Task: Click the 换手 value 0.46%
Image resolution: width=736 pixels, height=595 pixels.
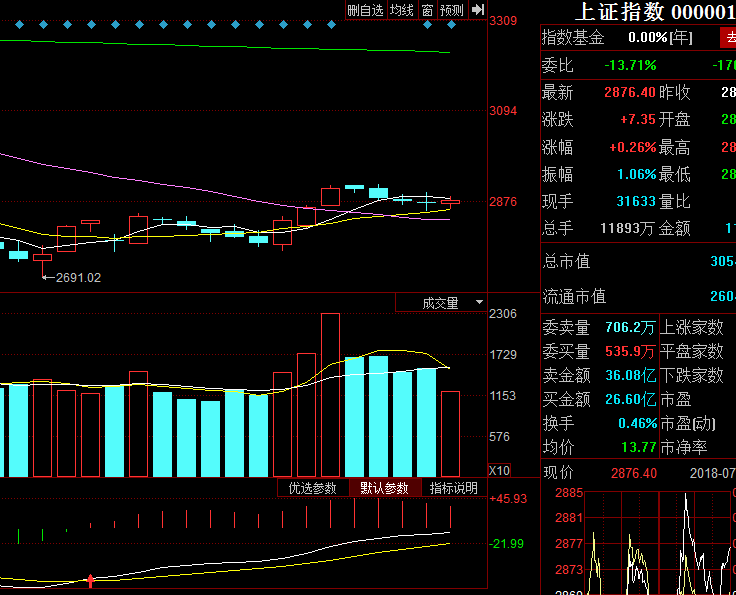Action: (x=637, y=423)
